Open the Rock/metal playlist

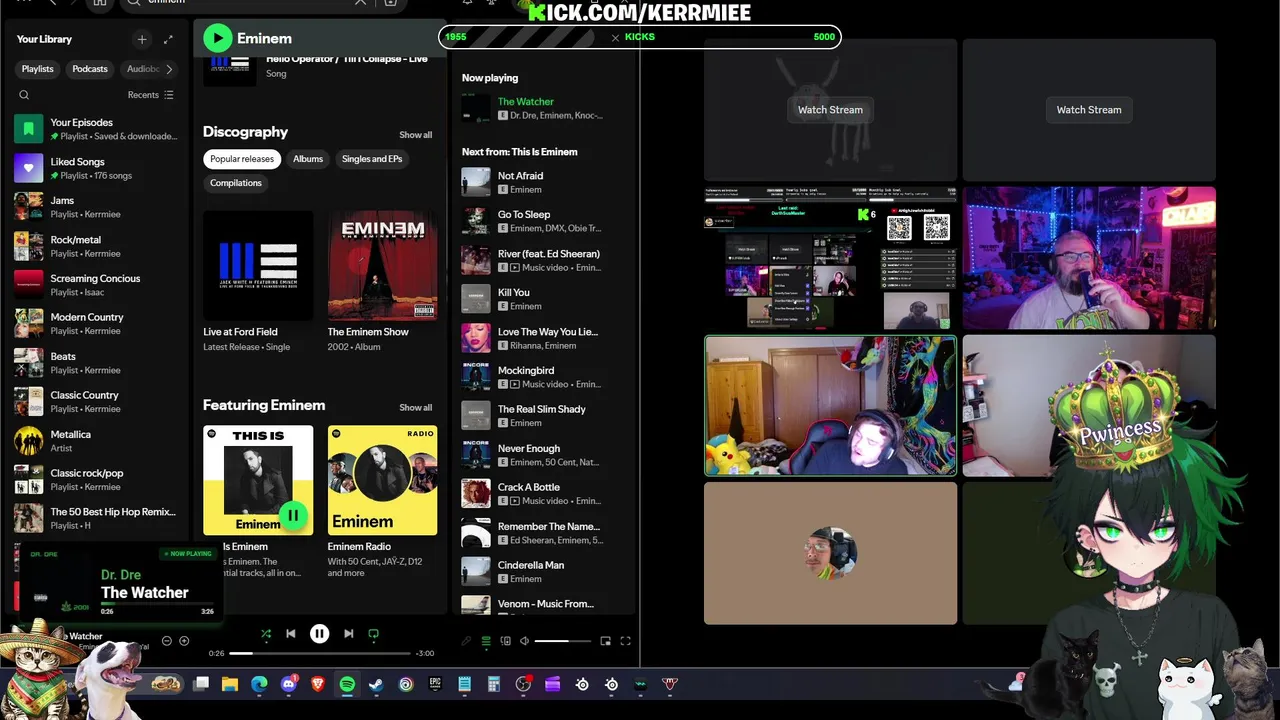tap(98, 246)
